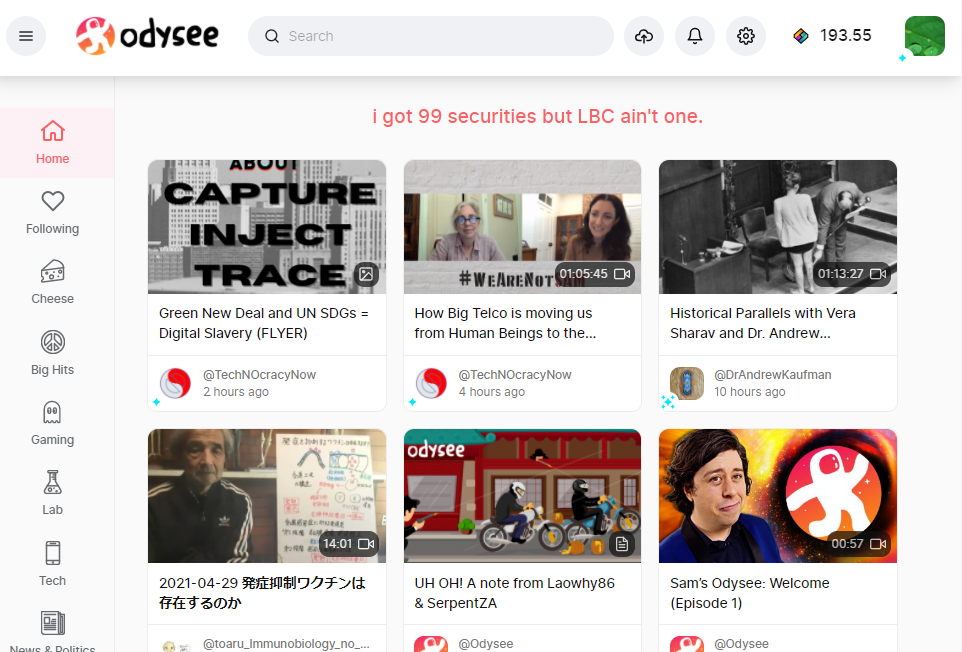This screenshot has width=962, height=652.
Task: Open the notifications bell
Action: [x=695, y=36]
